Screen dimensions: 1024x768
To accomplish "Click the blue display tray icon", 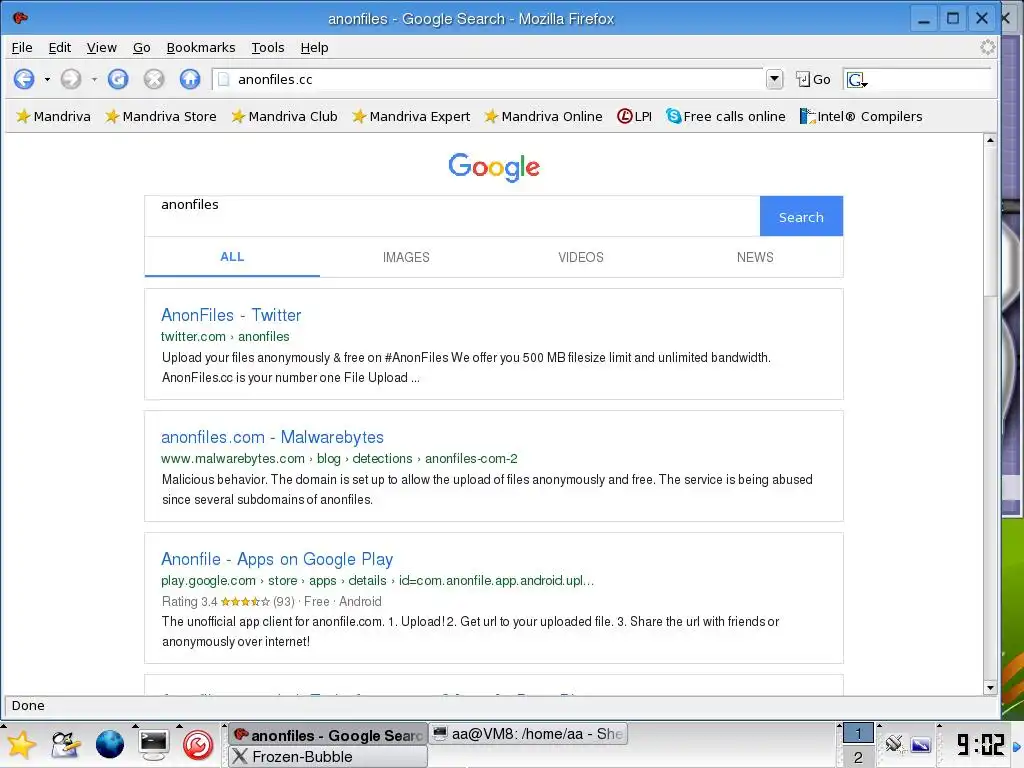I will pyautogui.click(x=921, y=744).
